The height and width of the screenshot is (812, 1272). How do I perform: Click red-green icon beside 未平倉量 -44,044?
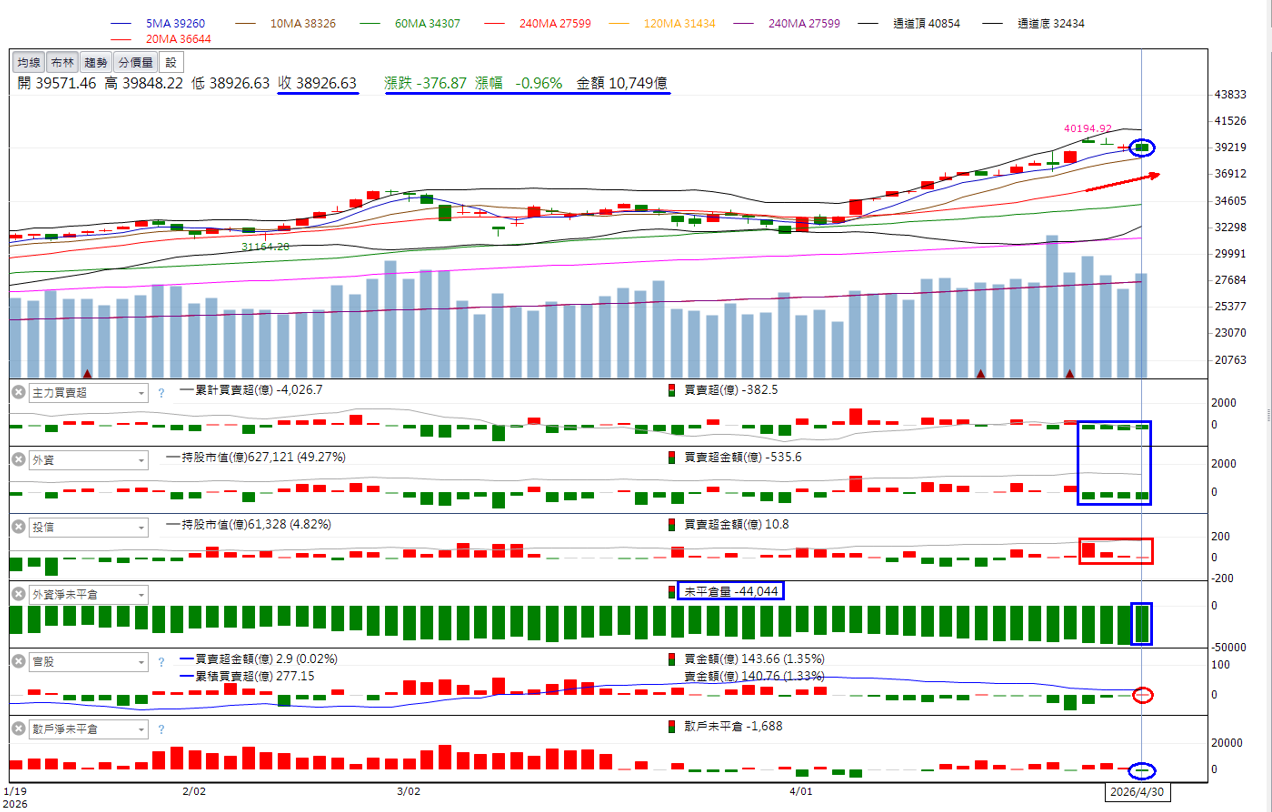click(x=671, y=591)
